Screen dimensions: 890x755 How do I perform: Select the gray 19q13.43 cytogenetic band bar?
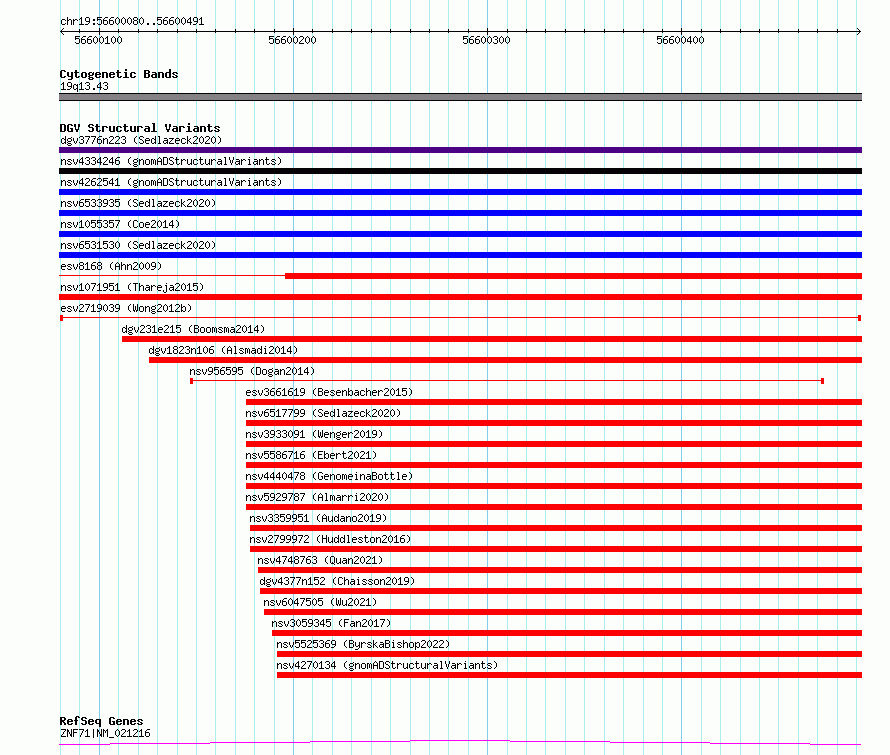pyautogui.click(x=460, y=97)
